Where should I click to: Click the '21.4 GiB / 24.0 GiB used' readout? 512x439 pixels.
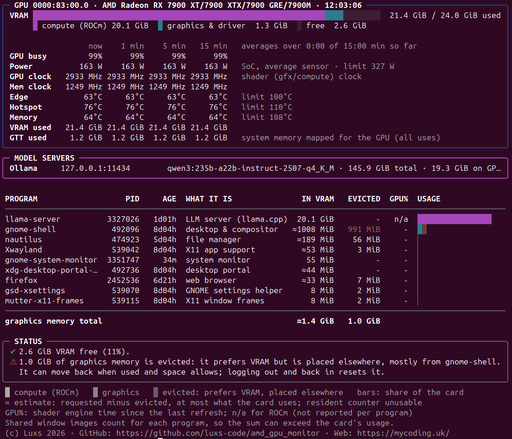click(445, 15)
